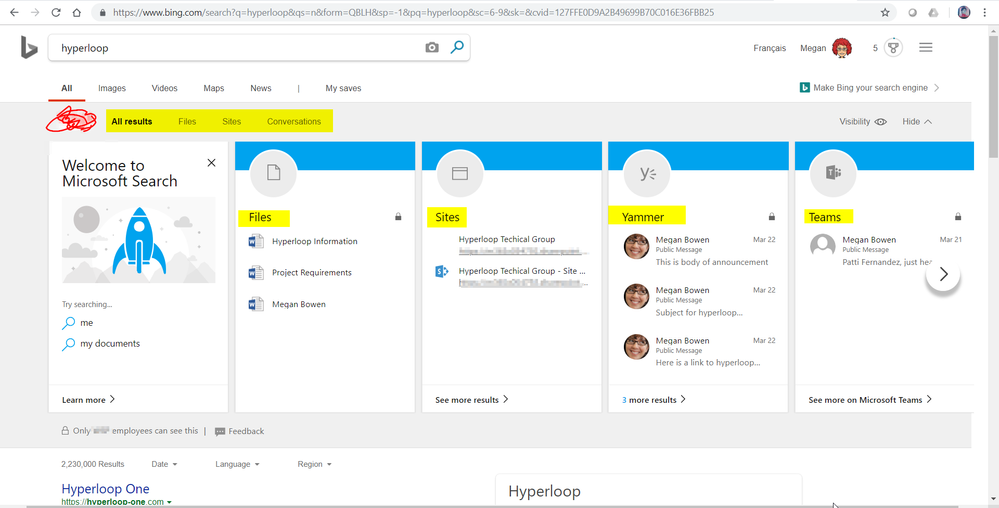Reload the page with refresh icon
The image size is (999, 508).
coord(56,12)
